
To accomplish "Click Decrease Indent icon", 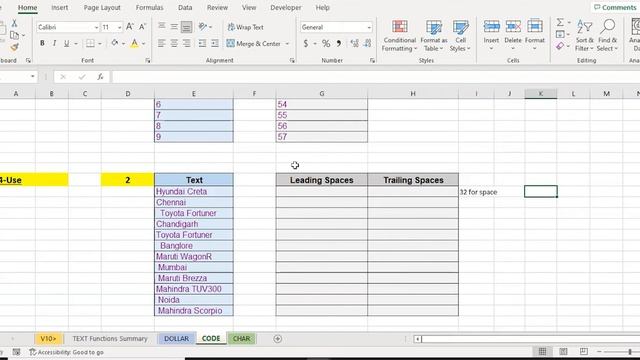I will pos(202,43).
